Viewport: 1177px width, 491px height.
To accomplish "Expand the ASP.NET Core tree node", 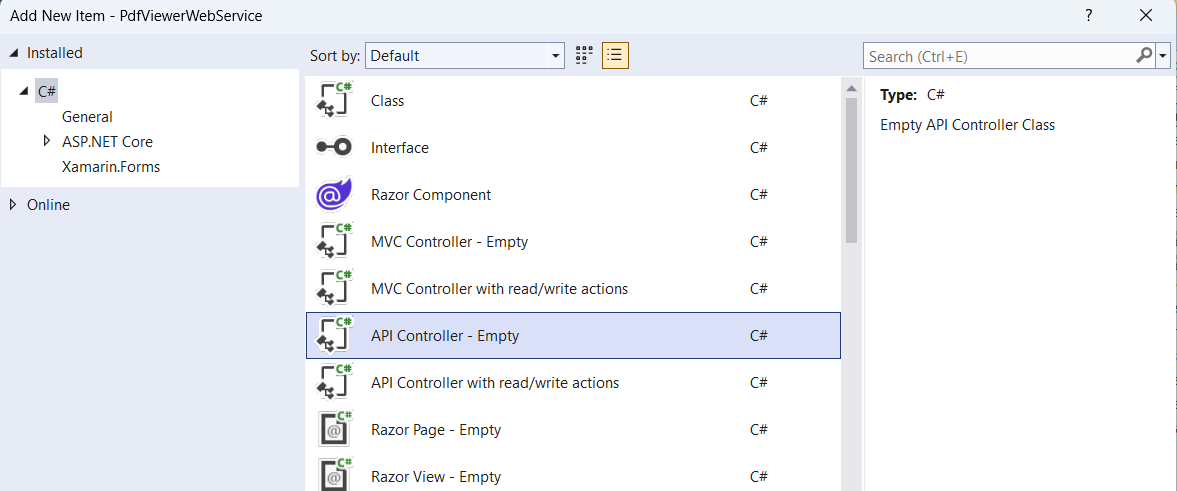I will pos(46,141).
